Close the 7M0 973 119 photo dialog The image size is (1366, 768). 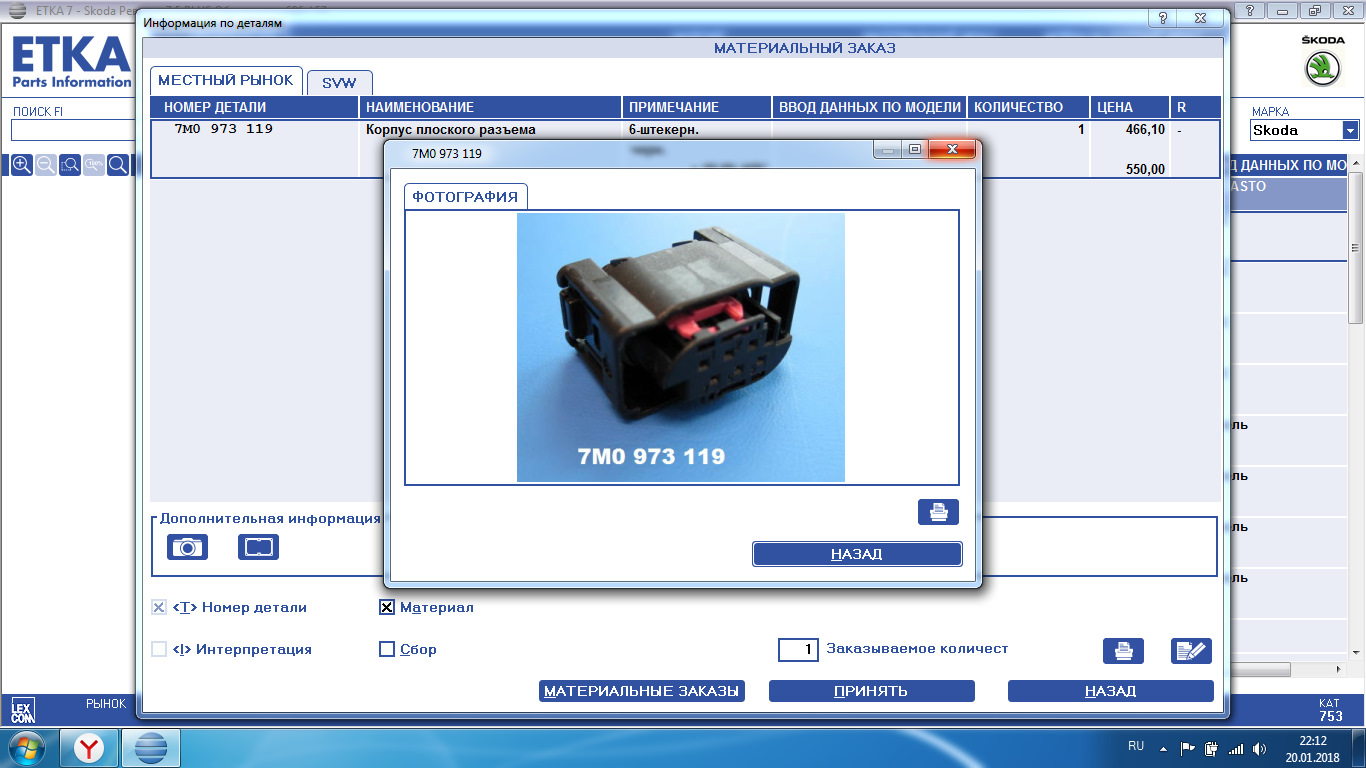pyautogui.click(x=953, y=150)
